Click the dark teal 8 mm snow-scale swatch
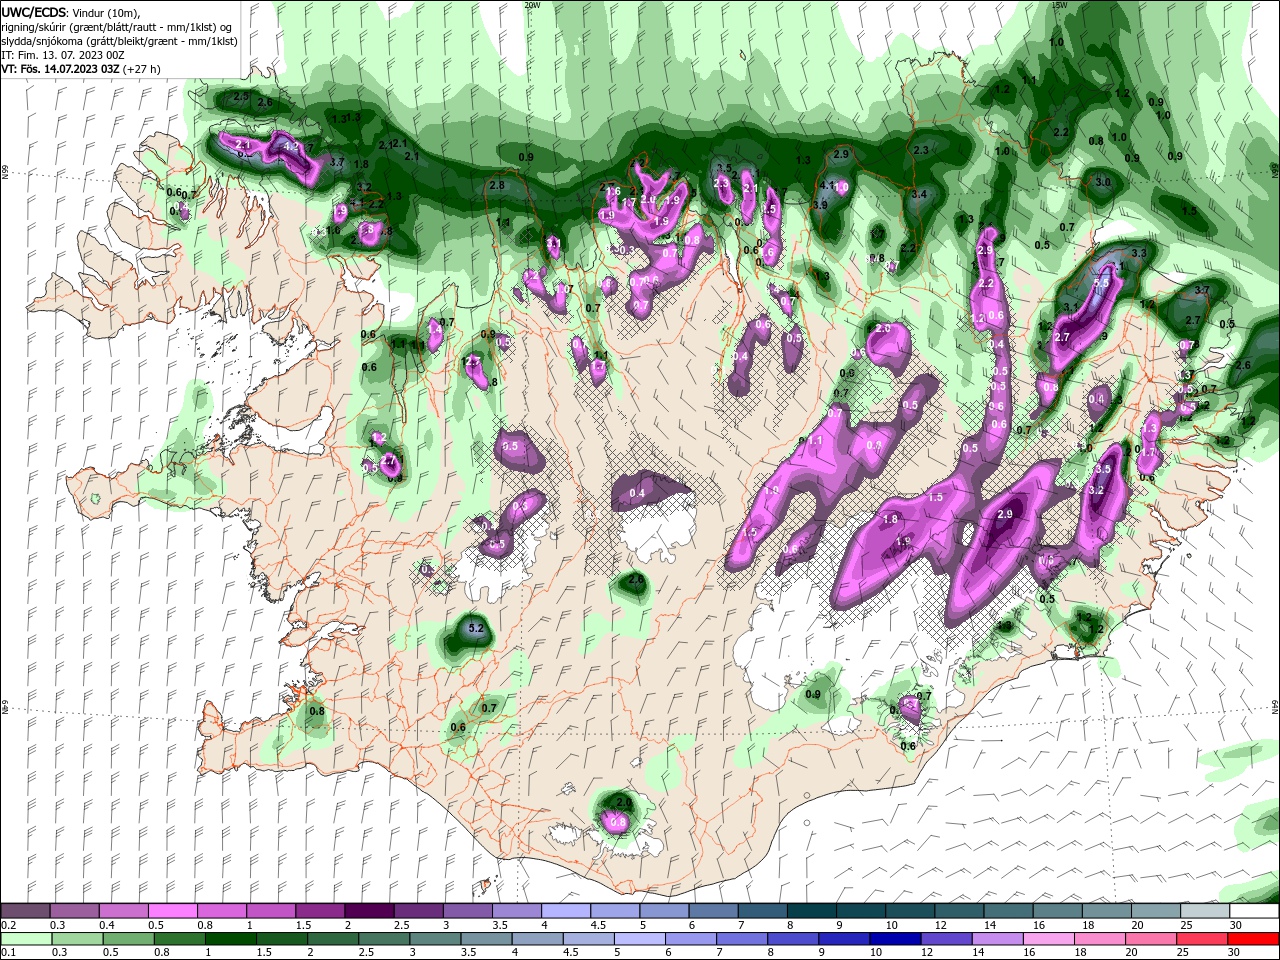Image resolution: width=1280 pixels, height=960 pixels. (x=812, y=911)
